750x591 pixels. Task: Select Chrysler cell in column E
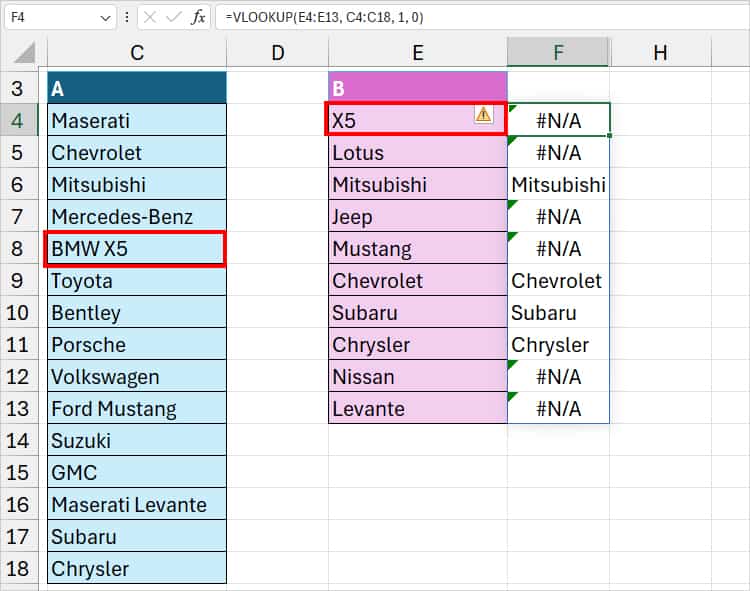click(418, 344)
